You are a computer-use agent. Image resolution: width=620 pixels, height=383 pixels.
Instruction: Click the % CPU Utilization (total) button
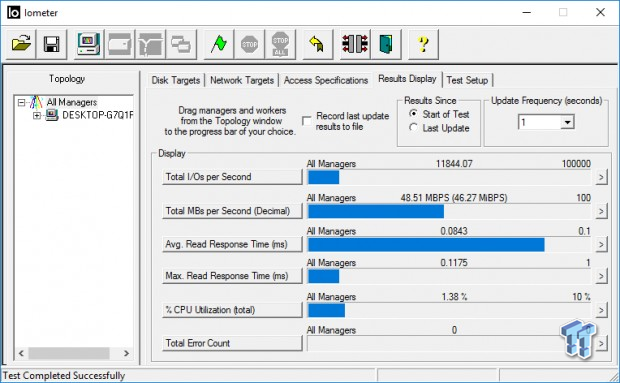point(232,310)
